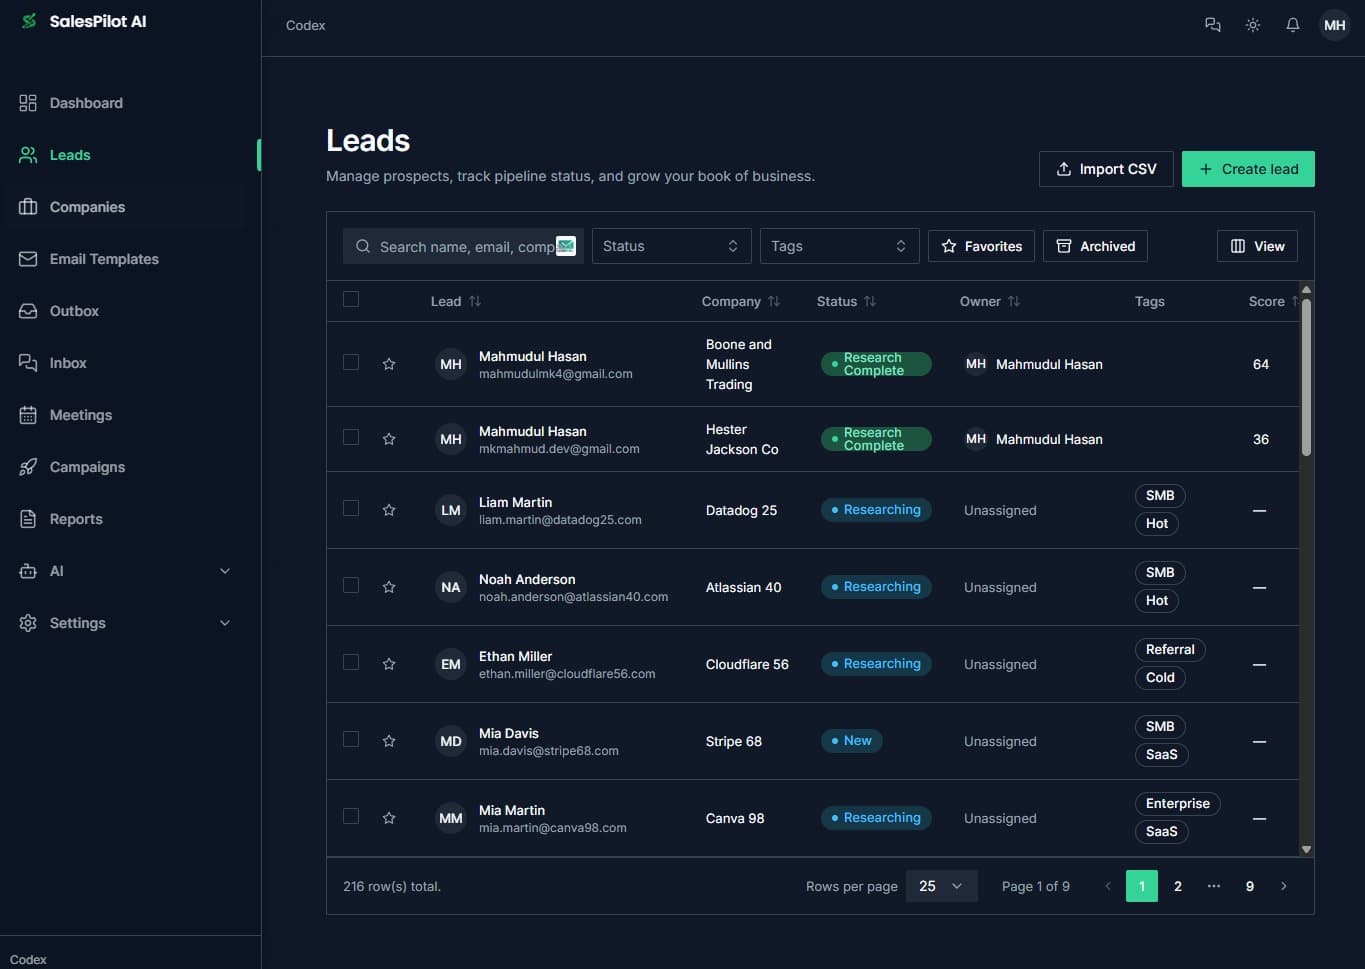
Task: Go to next page arrow
Action: [x=1284, y=886]
